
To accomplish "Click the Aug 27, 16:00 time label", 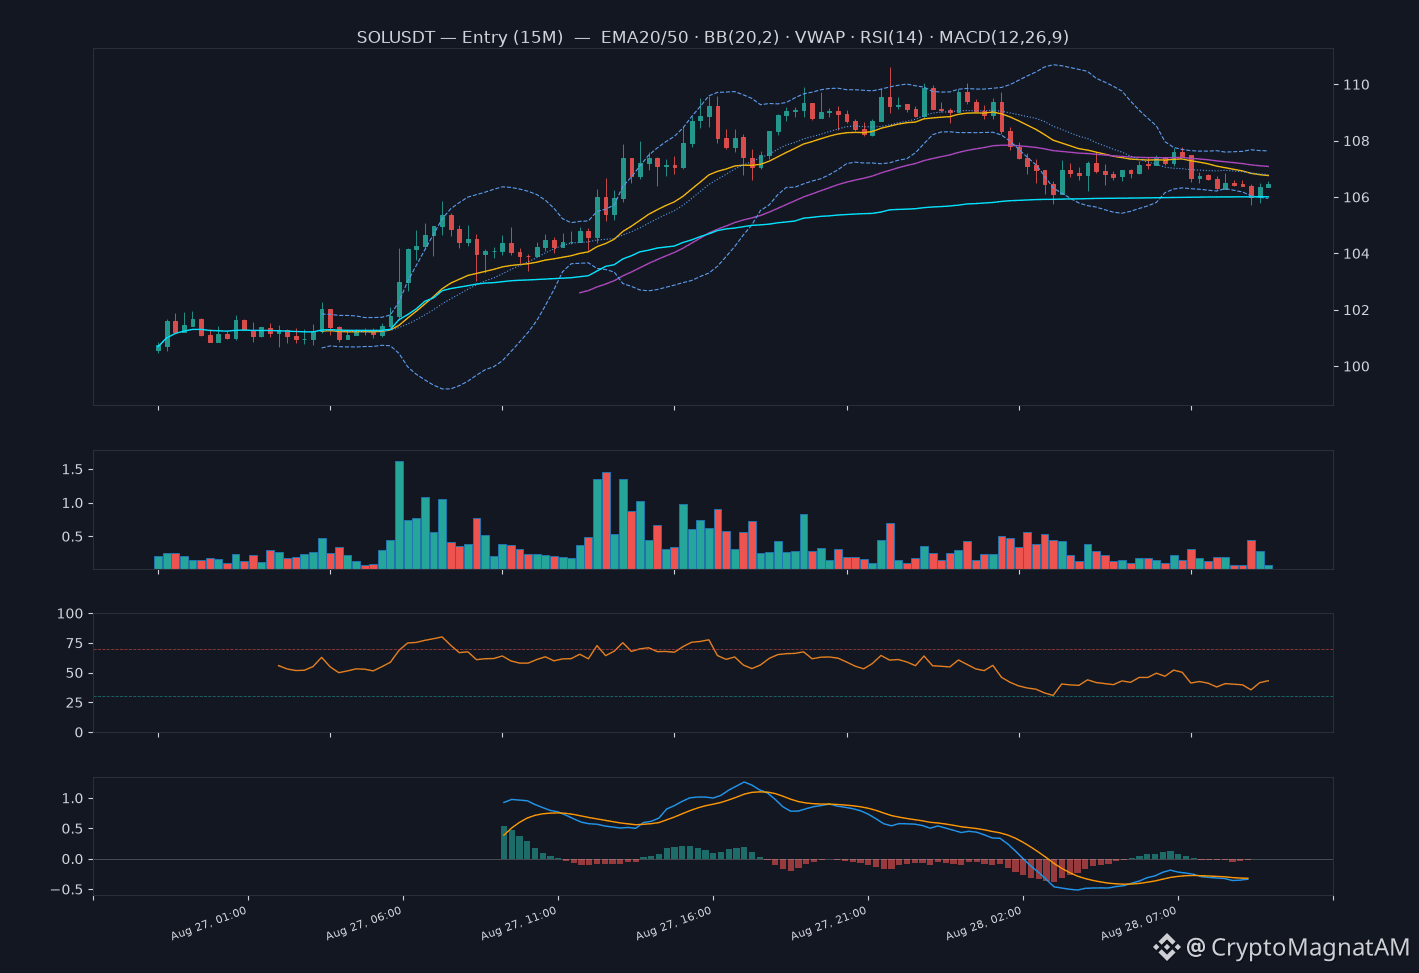I will (x=674, y=923).
